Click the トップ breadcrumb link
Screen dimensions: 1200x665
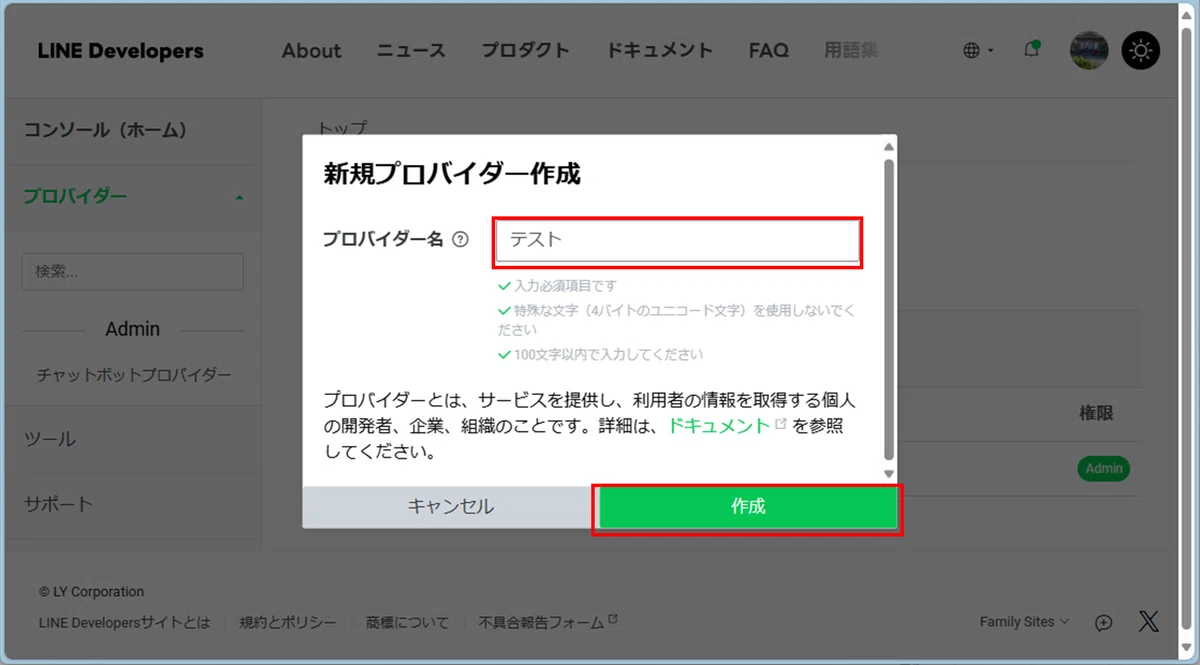tap(343, 128)
